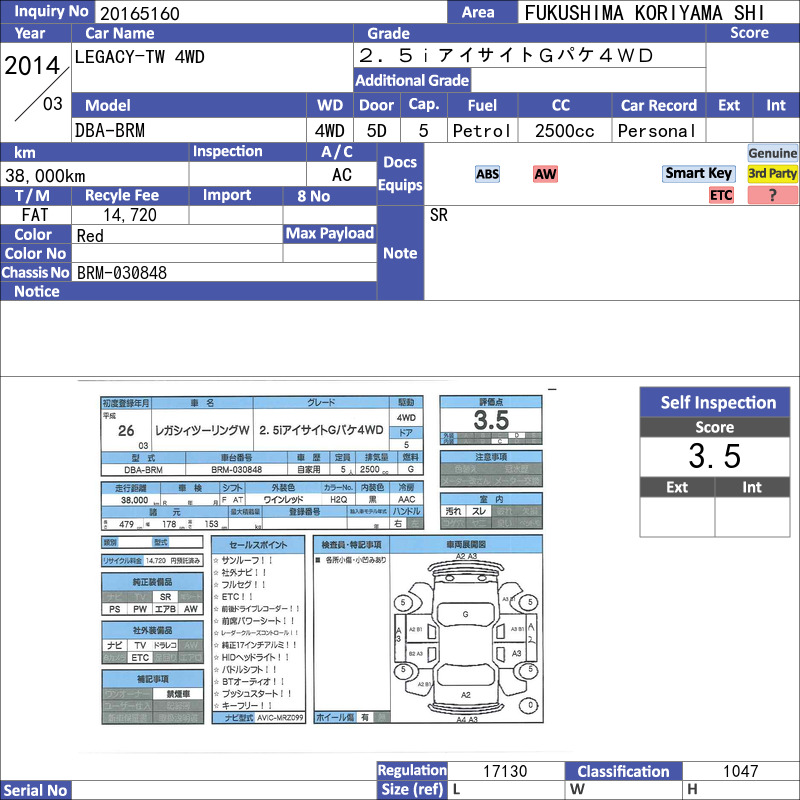Click the red ETC equipment badge
The width and height of the screenshot is (800, 800).
pos(721,195)
